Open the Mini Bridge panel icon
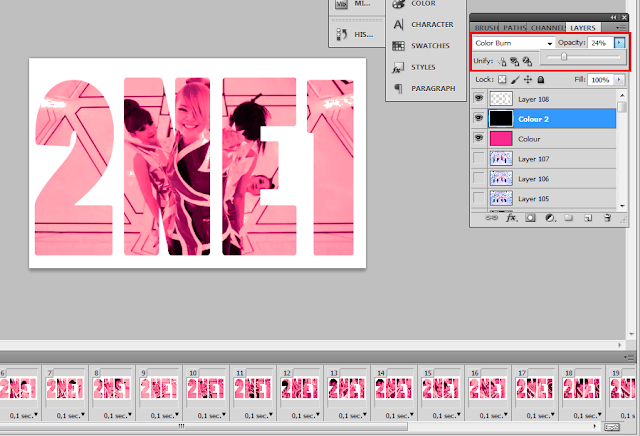640x436 pixels. pos(342,4)
